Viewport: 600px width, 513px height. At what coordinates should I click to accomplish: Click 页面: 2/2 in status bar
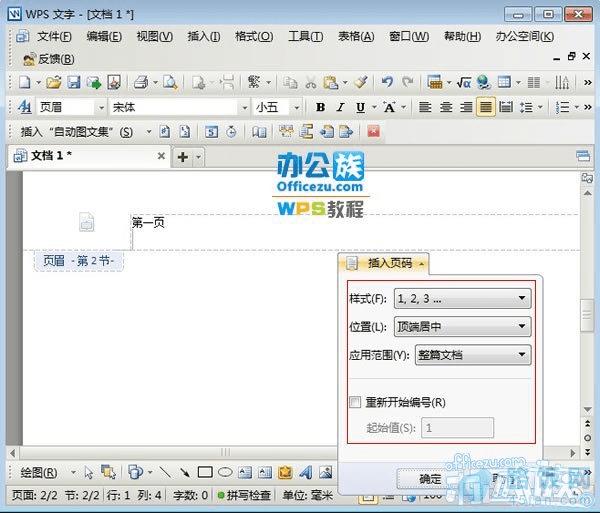tap(34, 495)
